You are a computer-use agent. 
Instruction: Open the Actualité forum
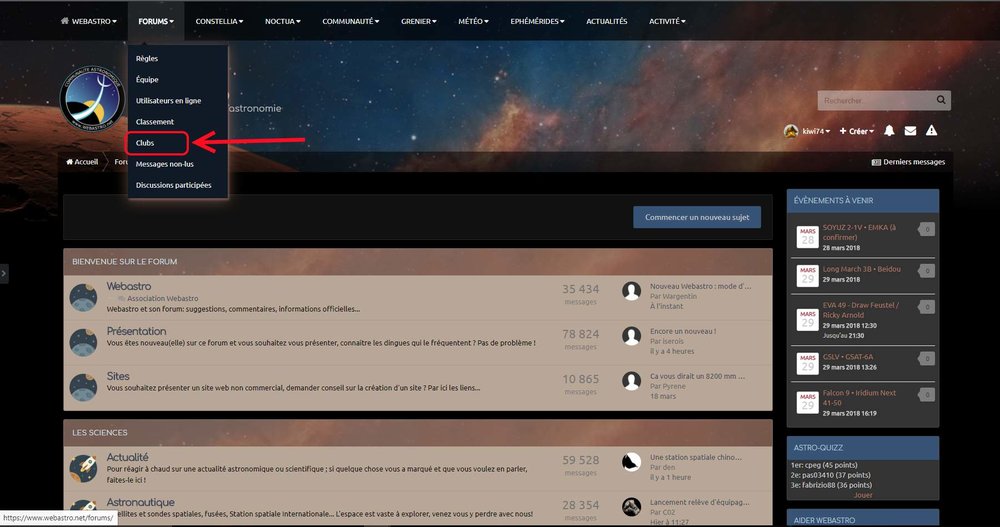[x=128, y=457]
